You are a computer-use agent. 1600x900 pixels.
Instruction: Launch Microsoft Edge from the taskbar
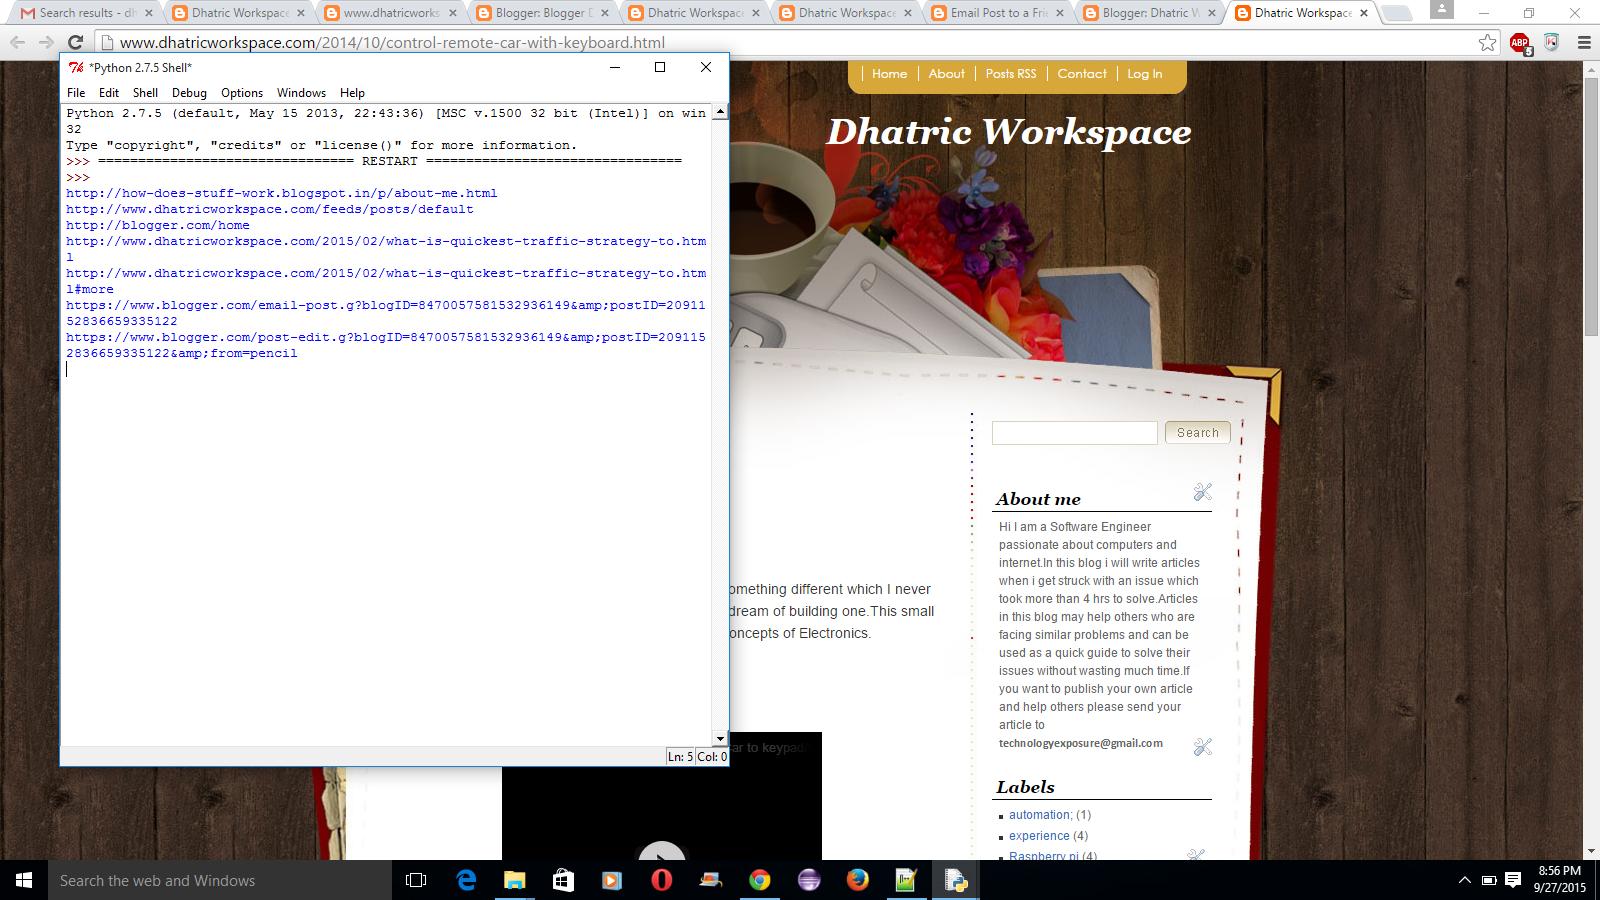click(x=466, y=880)
